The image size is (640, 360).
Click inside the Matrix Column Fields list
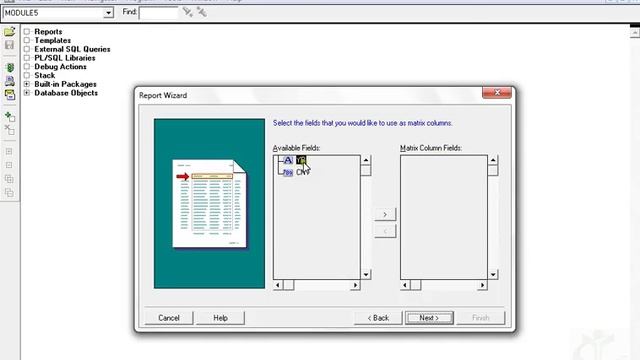(x=444, y=217)
